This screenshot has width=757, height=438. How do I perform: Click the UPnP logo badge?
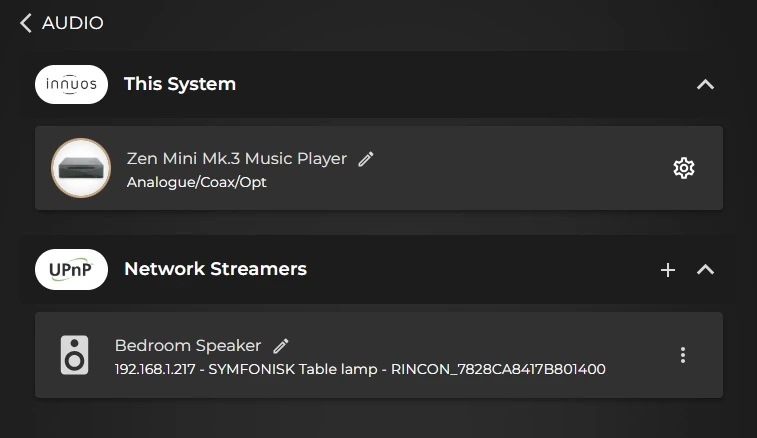point(71,269)
